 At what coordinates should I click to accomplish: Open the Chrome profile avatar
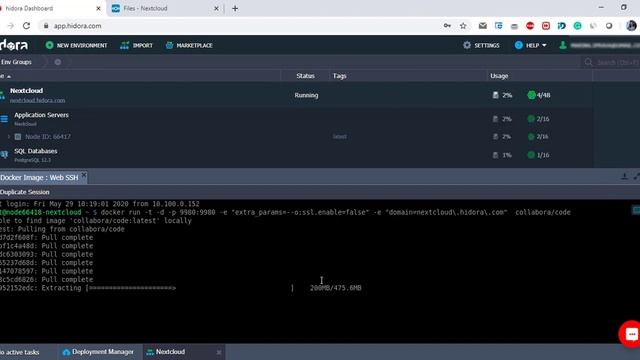coord(631,26)
